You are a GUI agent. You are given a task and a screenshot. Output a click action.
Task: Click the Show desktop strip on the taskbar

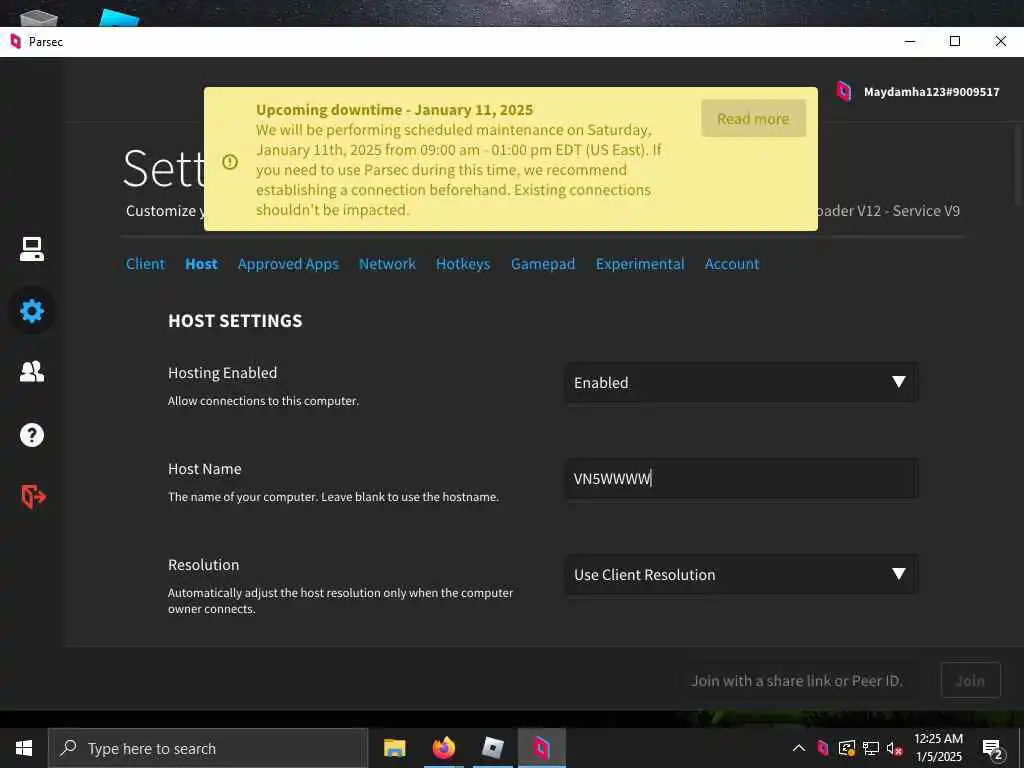[1021, 748]
